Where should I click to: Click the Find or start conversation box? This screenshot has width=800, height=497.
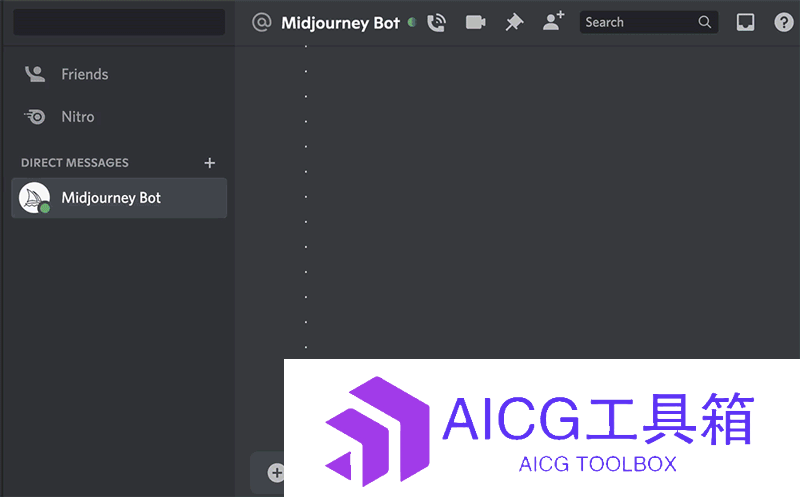point(119,22)
